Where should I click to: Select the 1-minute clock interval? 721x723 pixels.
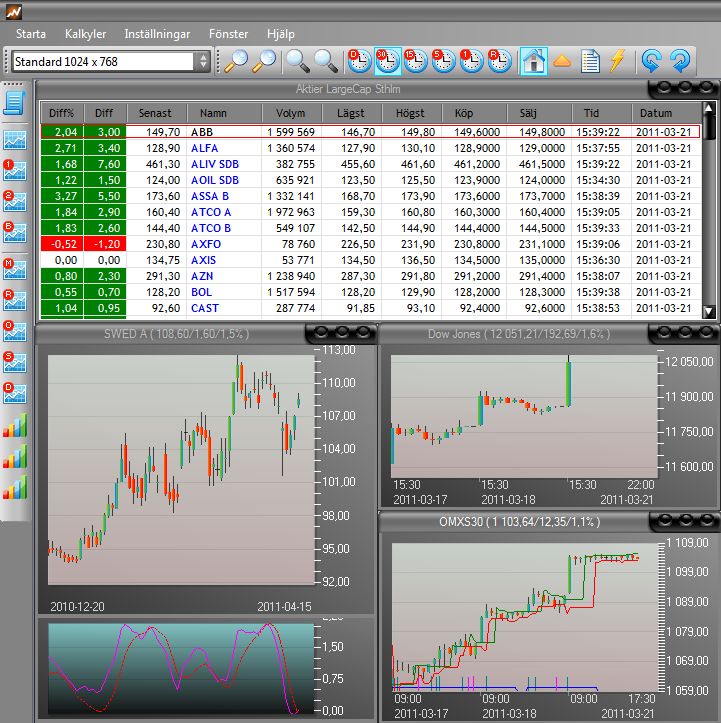472,61
